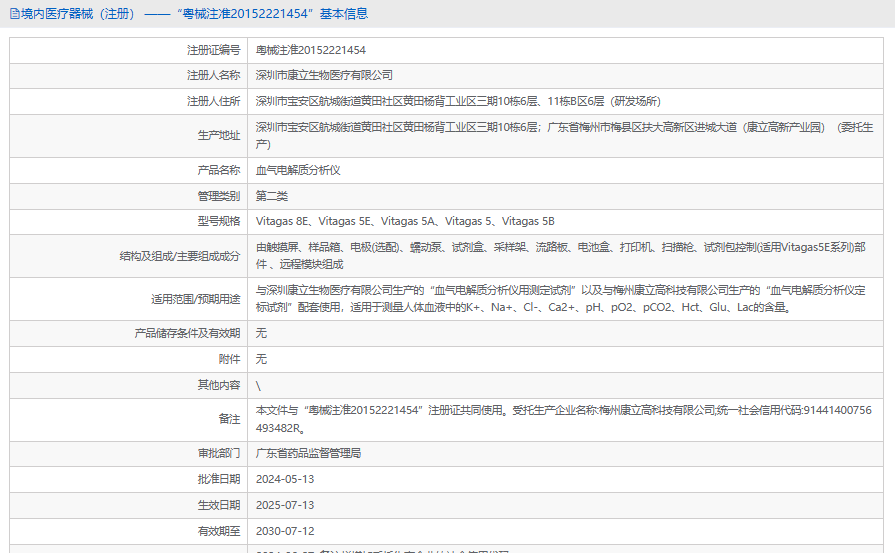Click the 有效期至 label
The width and height of the screenshot is (895, 553).
[x=219, y=531]
